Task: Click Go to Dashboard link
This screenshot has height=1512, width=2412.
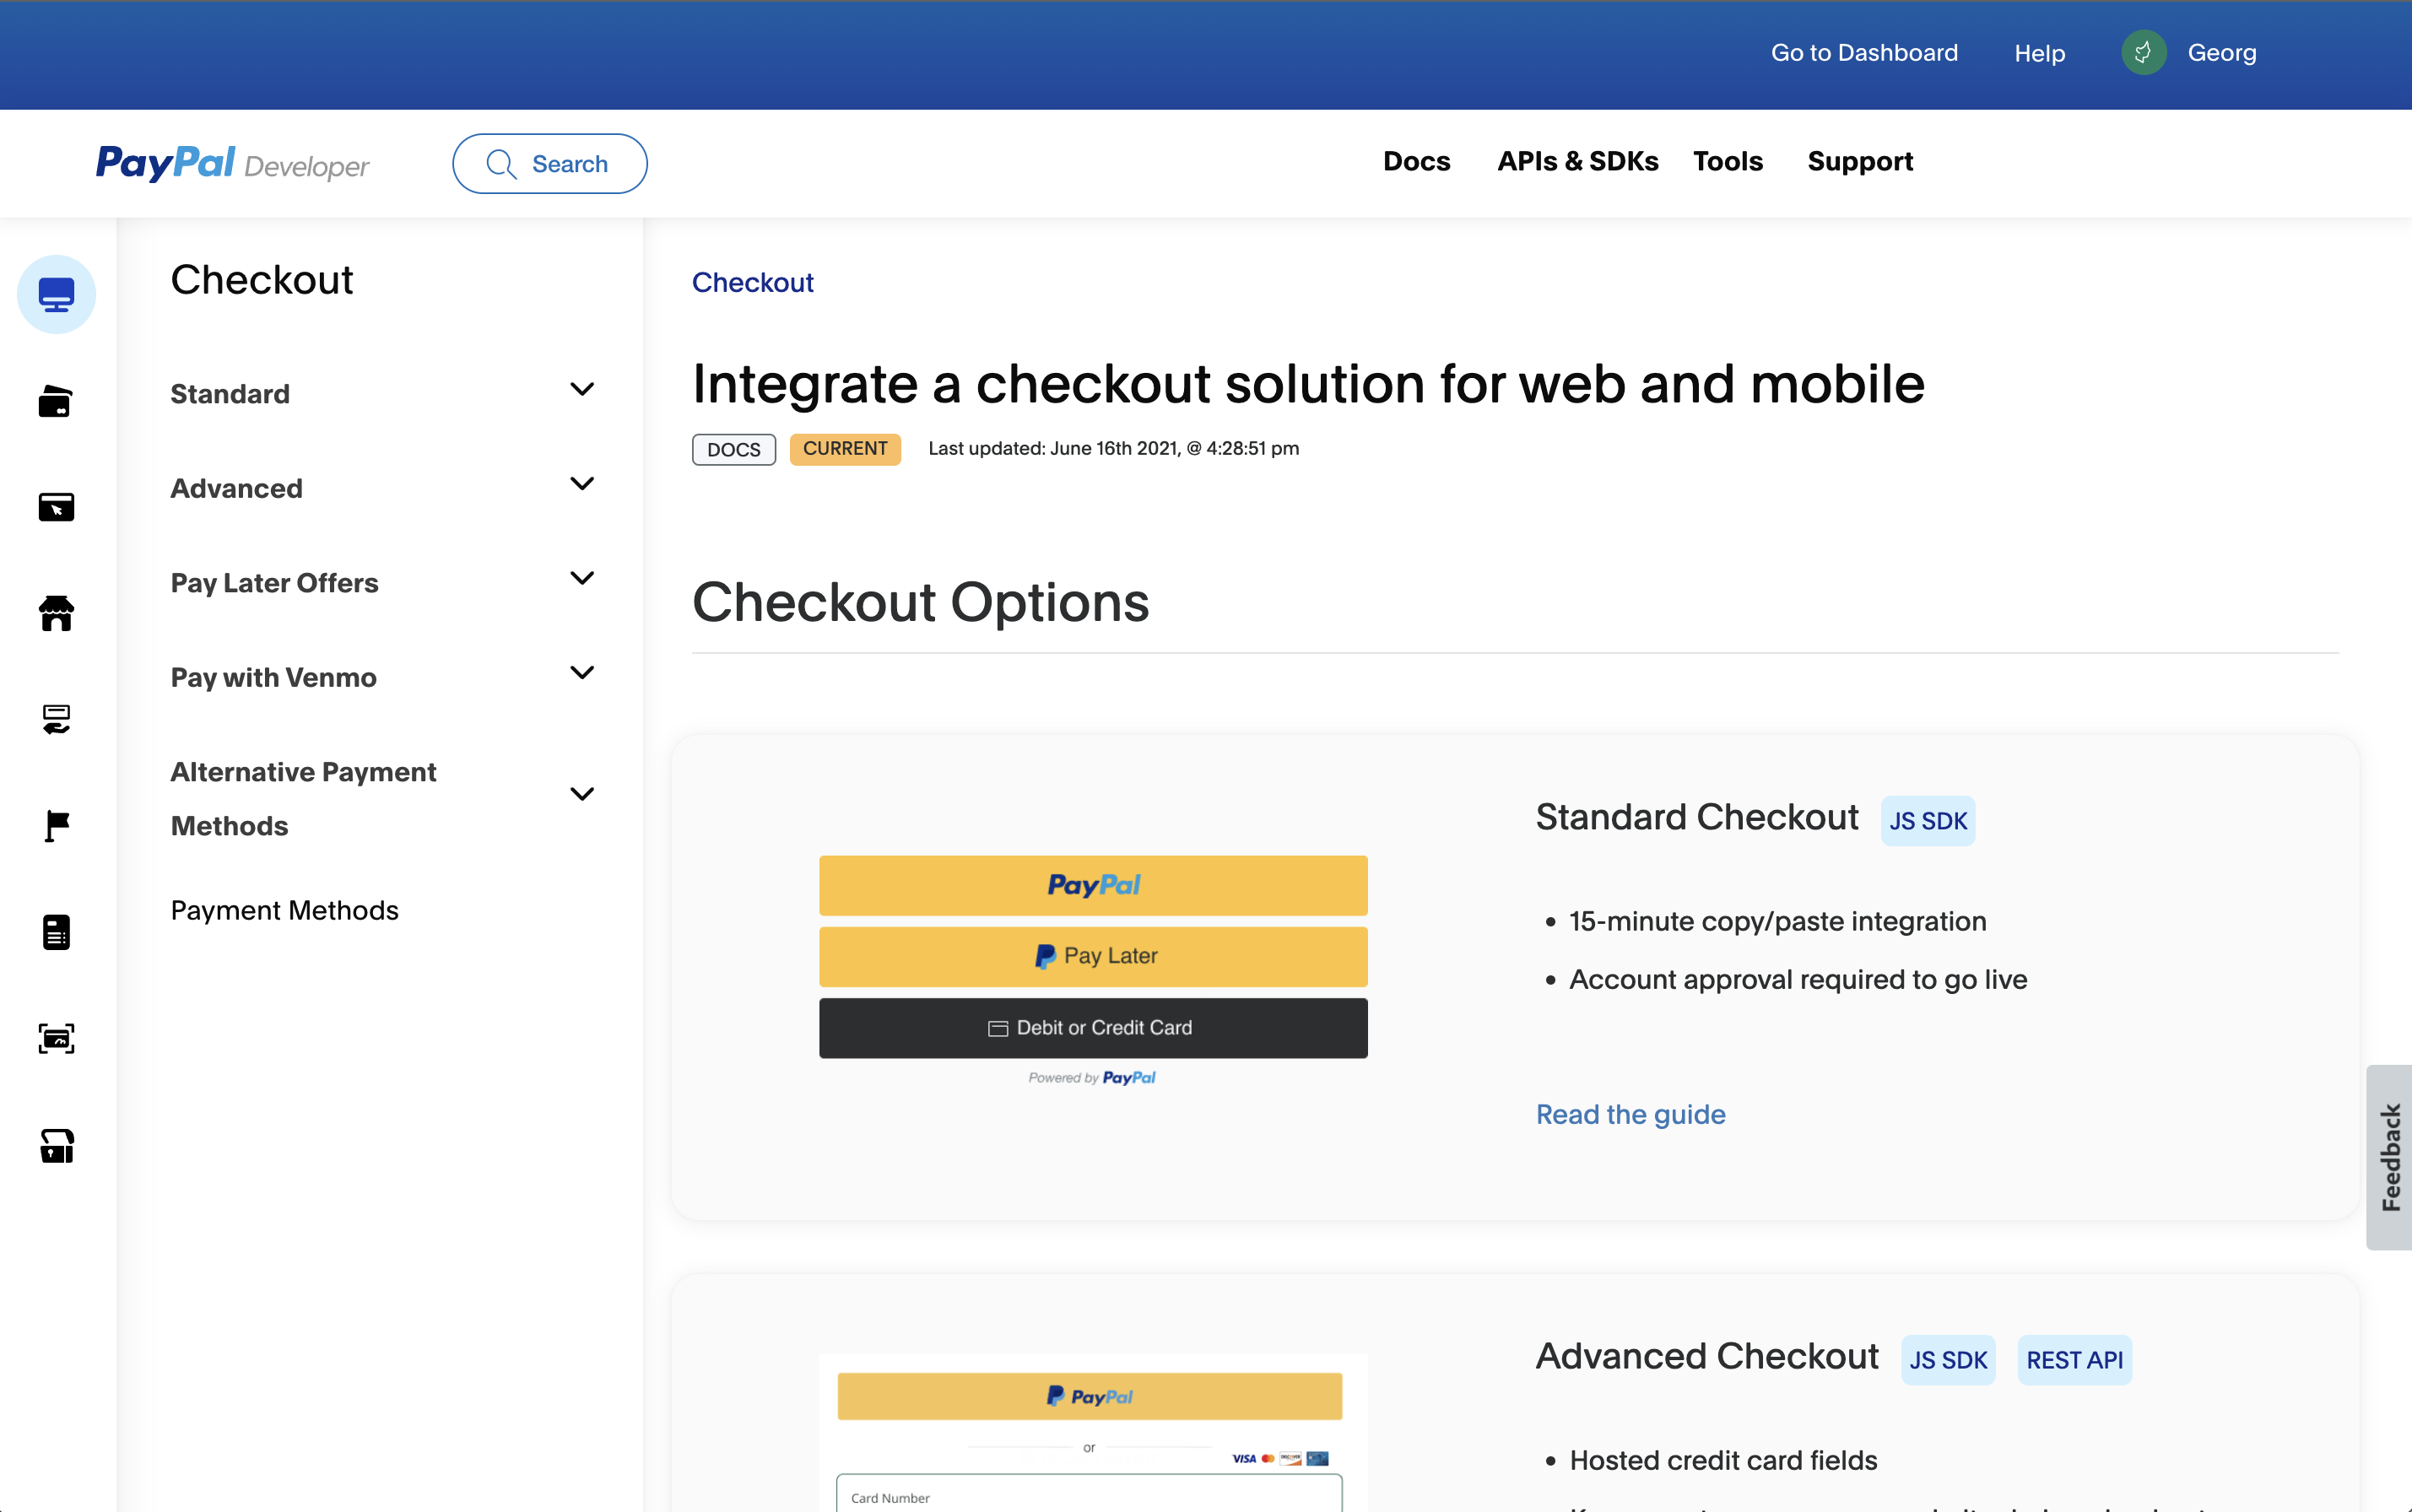Action: [1863, 53]
